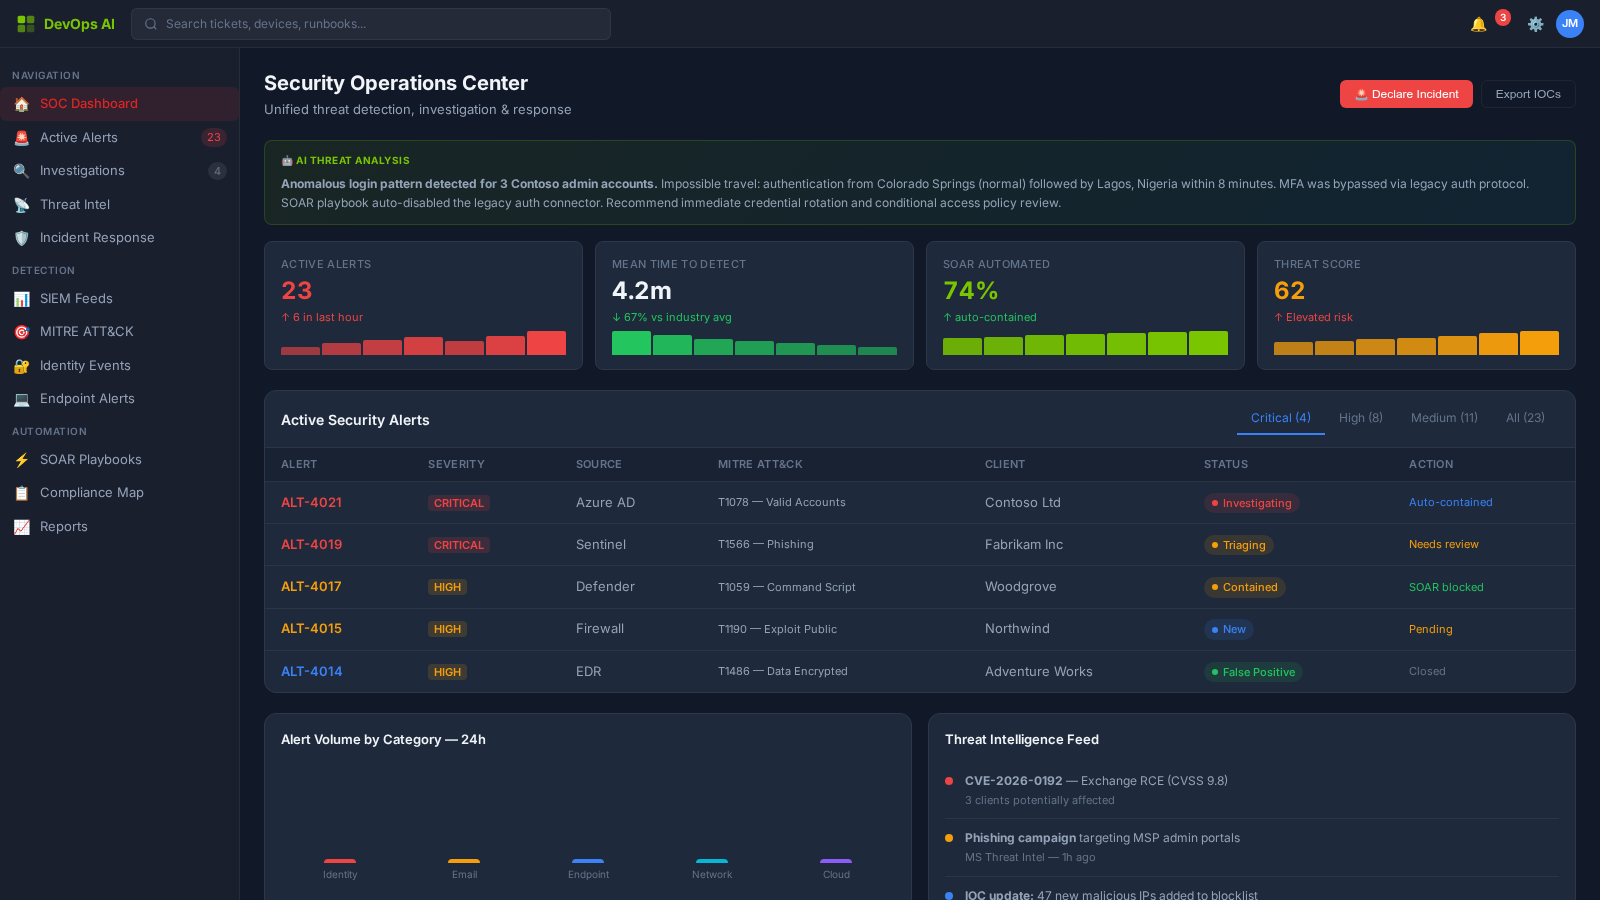Select the SOAR Playbooks lightning icon
This screenshot has width=1600, height=900.
(21, 459)
